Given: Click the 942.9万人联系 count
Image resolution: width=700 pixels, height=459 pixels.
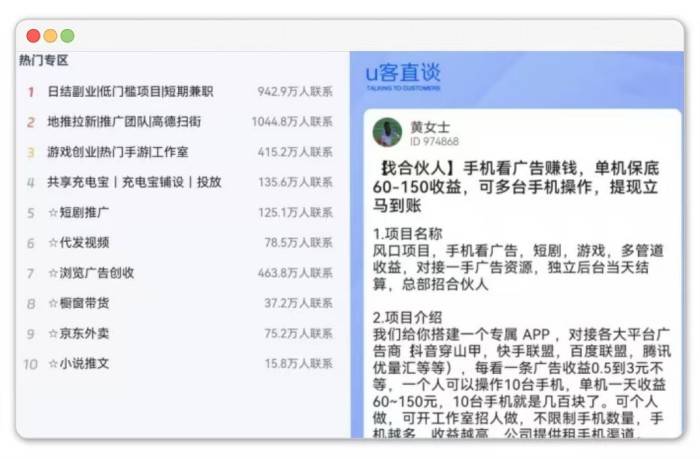Looking at the screenshot, I should (295, 92).
